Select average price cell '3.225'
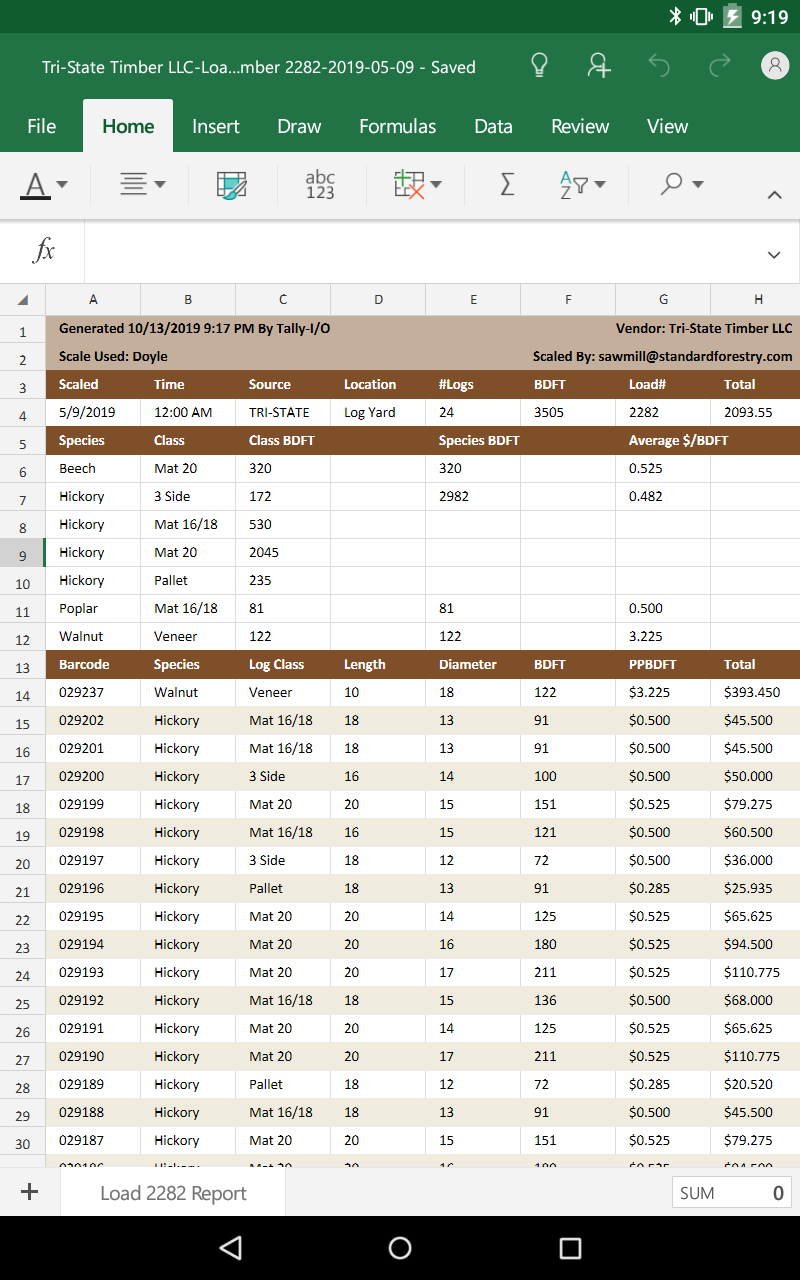The image size is (800, 1280). tap(663, 636)
